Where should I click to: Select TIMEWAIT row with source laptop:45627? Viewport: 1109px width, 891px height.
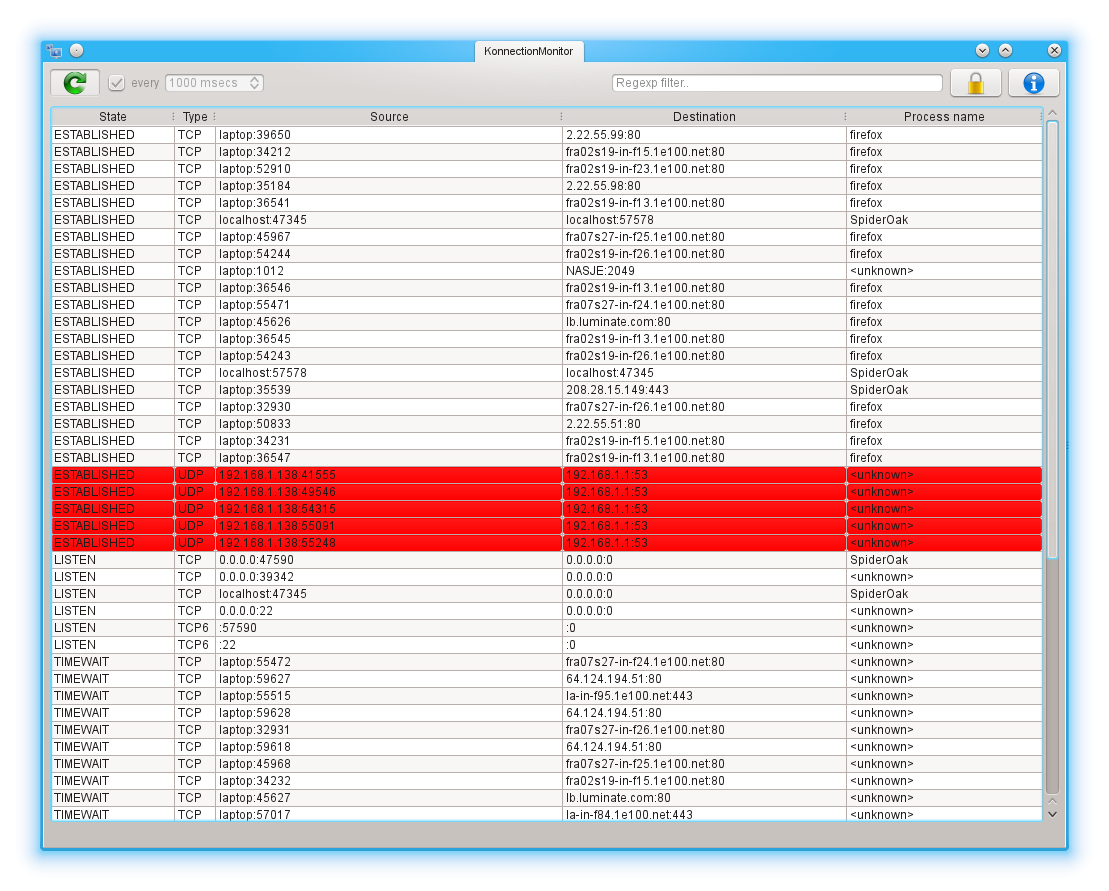point(547,798)
